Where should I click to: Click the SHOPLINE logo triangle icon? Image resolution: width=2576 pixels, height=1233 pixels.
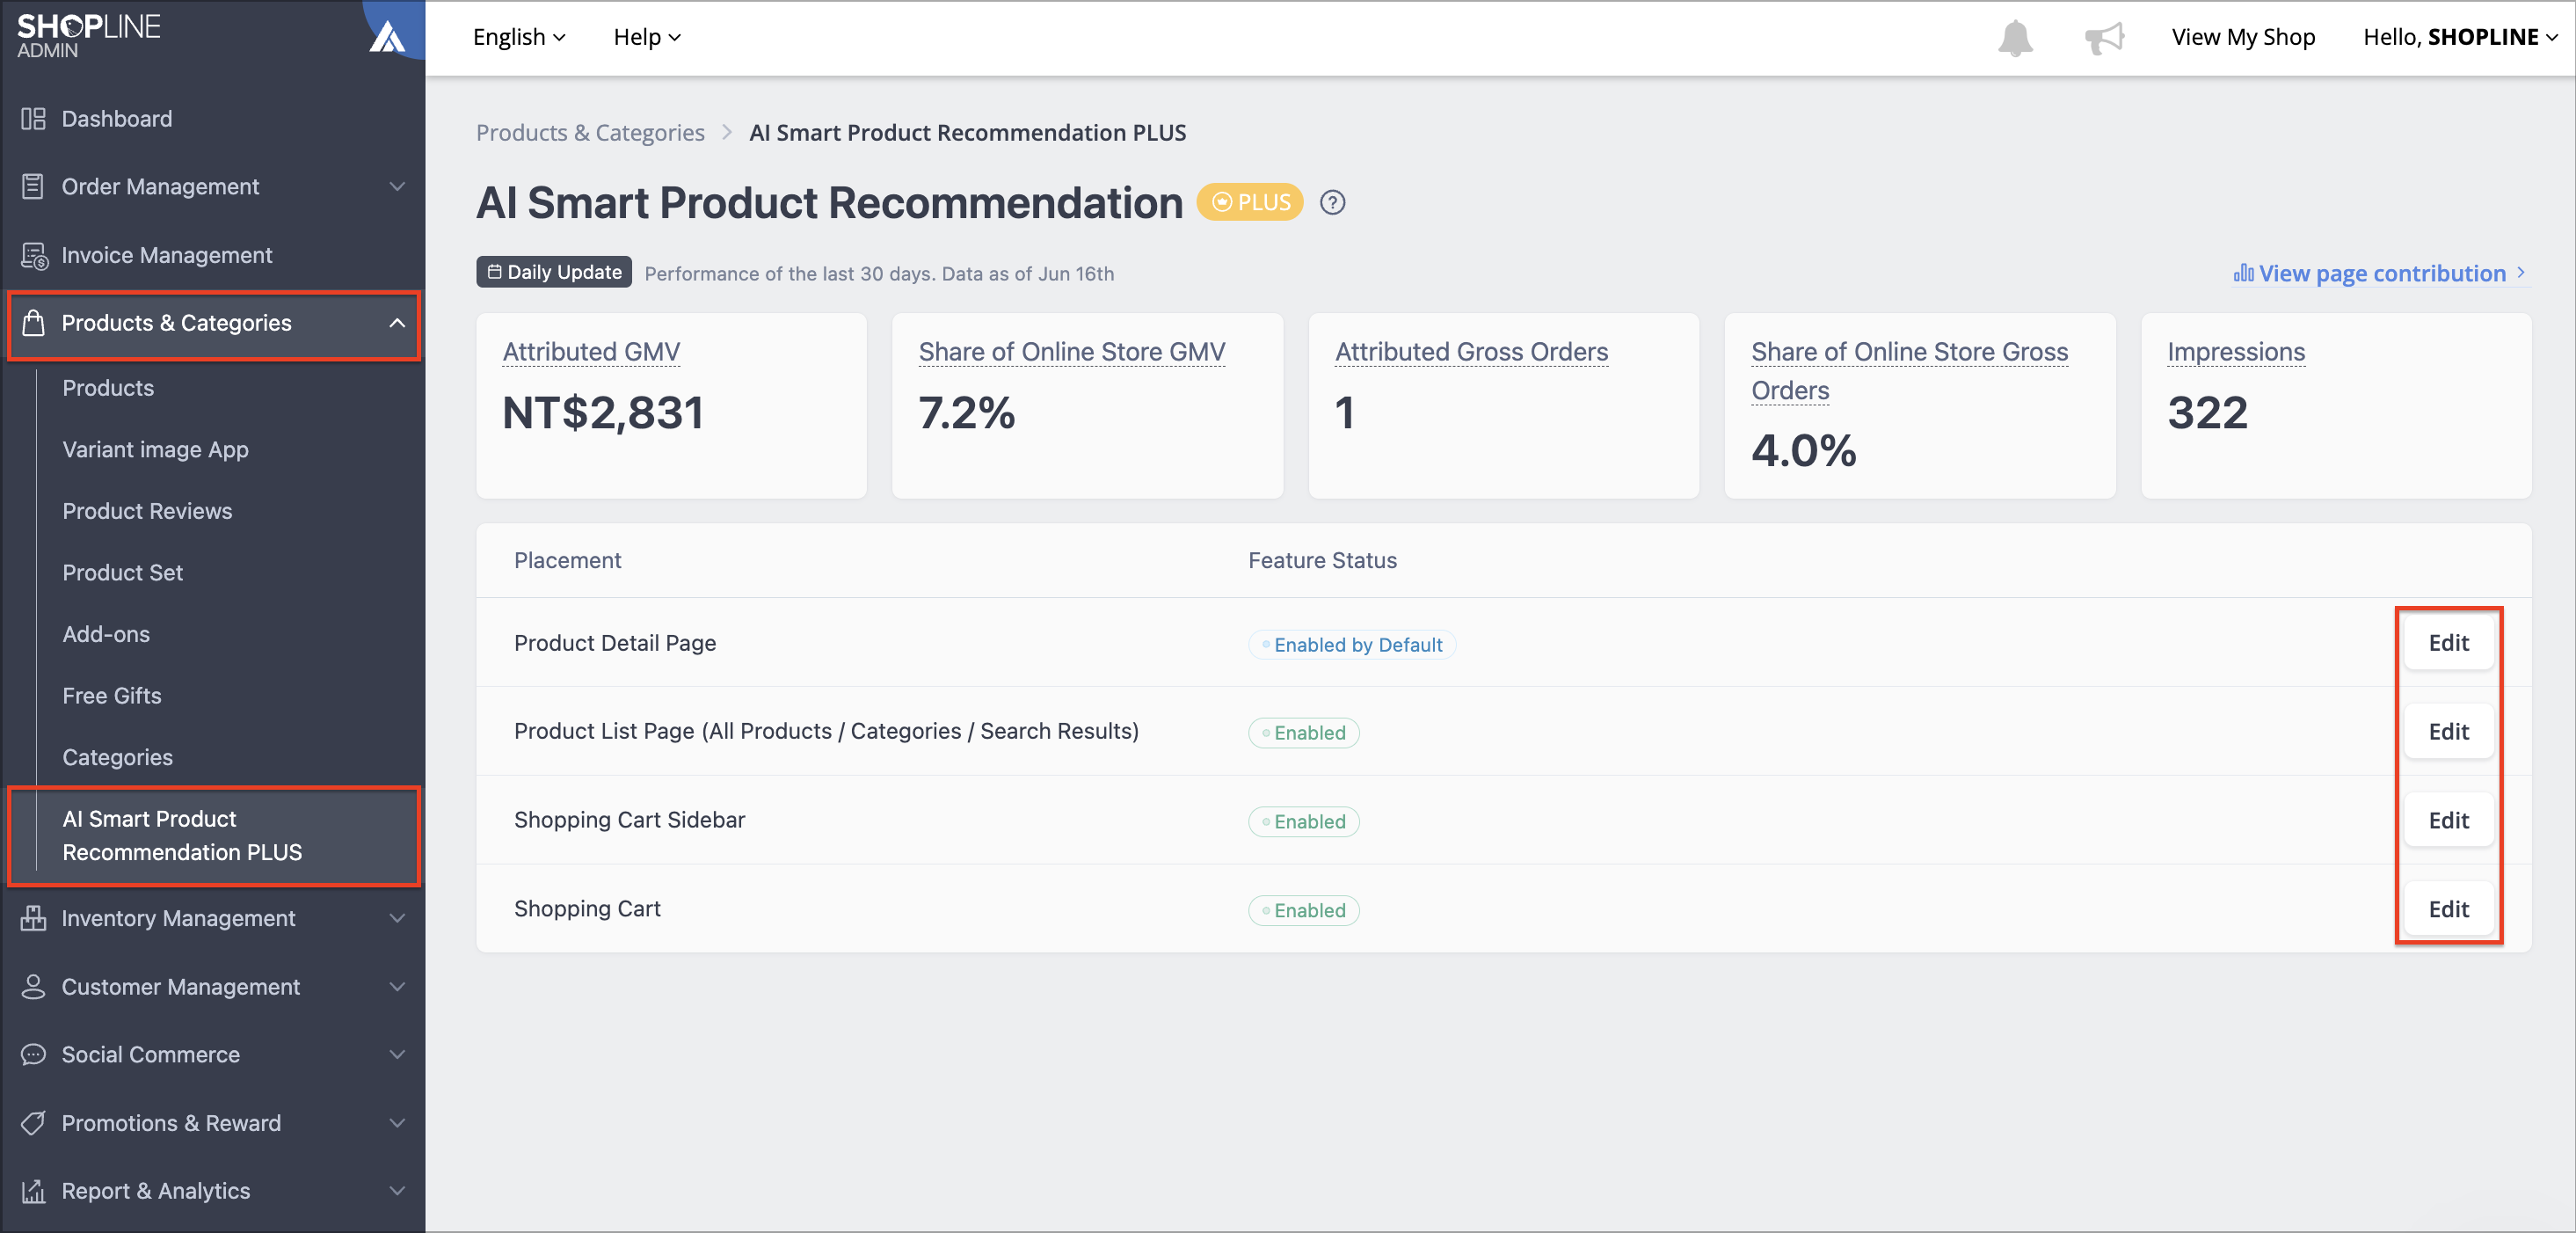click(x=388, y=36)
